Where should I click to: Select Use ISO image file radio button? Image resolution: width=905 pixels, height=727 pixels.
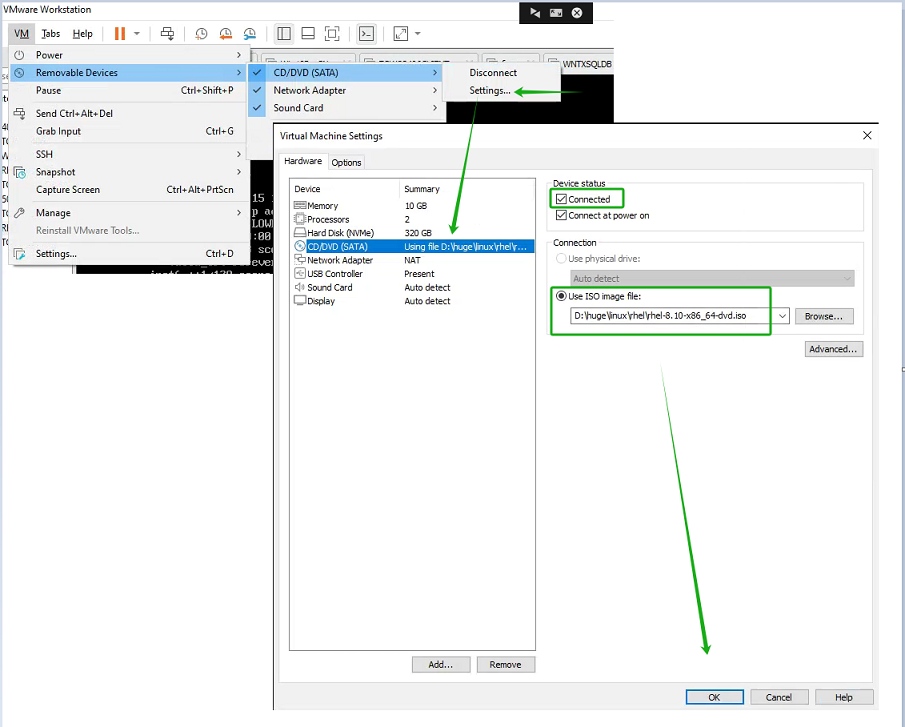click(x=561, y=296)
